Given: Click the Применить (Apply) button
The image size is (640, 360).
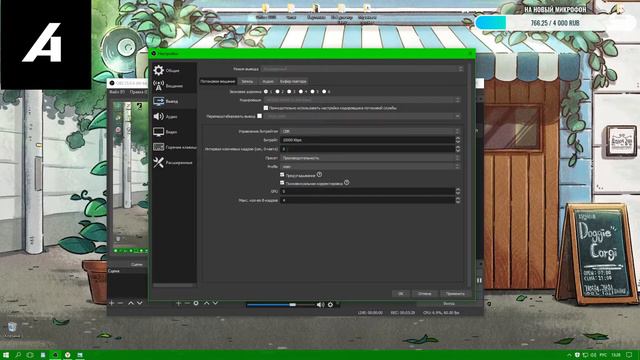Looking at the screenshot, I should click(455, 293).
